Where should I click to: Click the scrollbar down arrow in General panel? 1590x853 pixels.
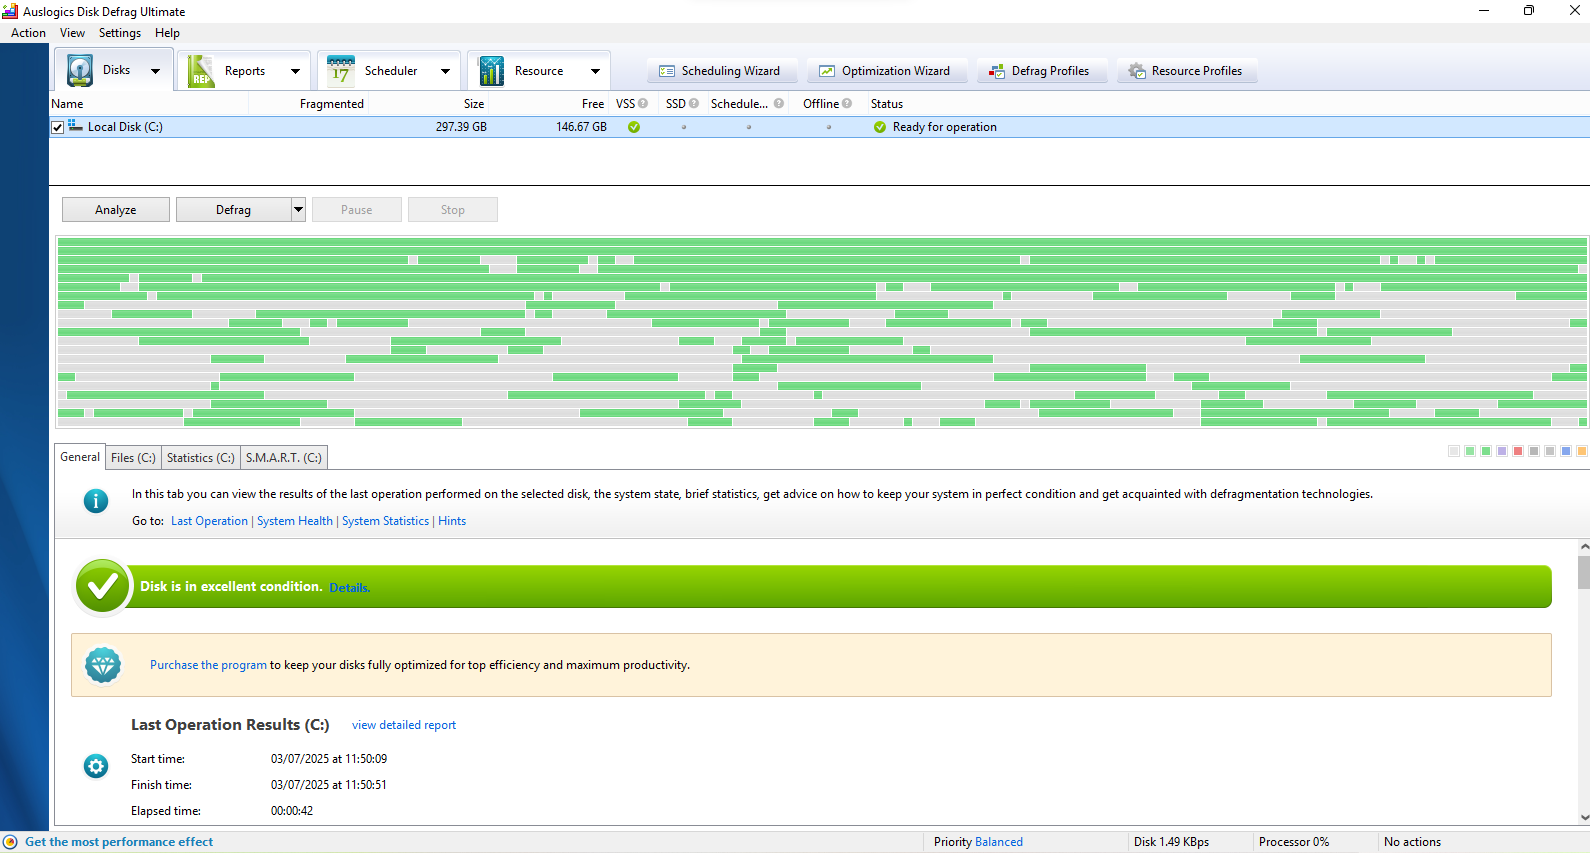1584,817
